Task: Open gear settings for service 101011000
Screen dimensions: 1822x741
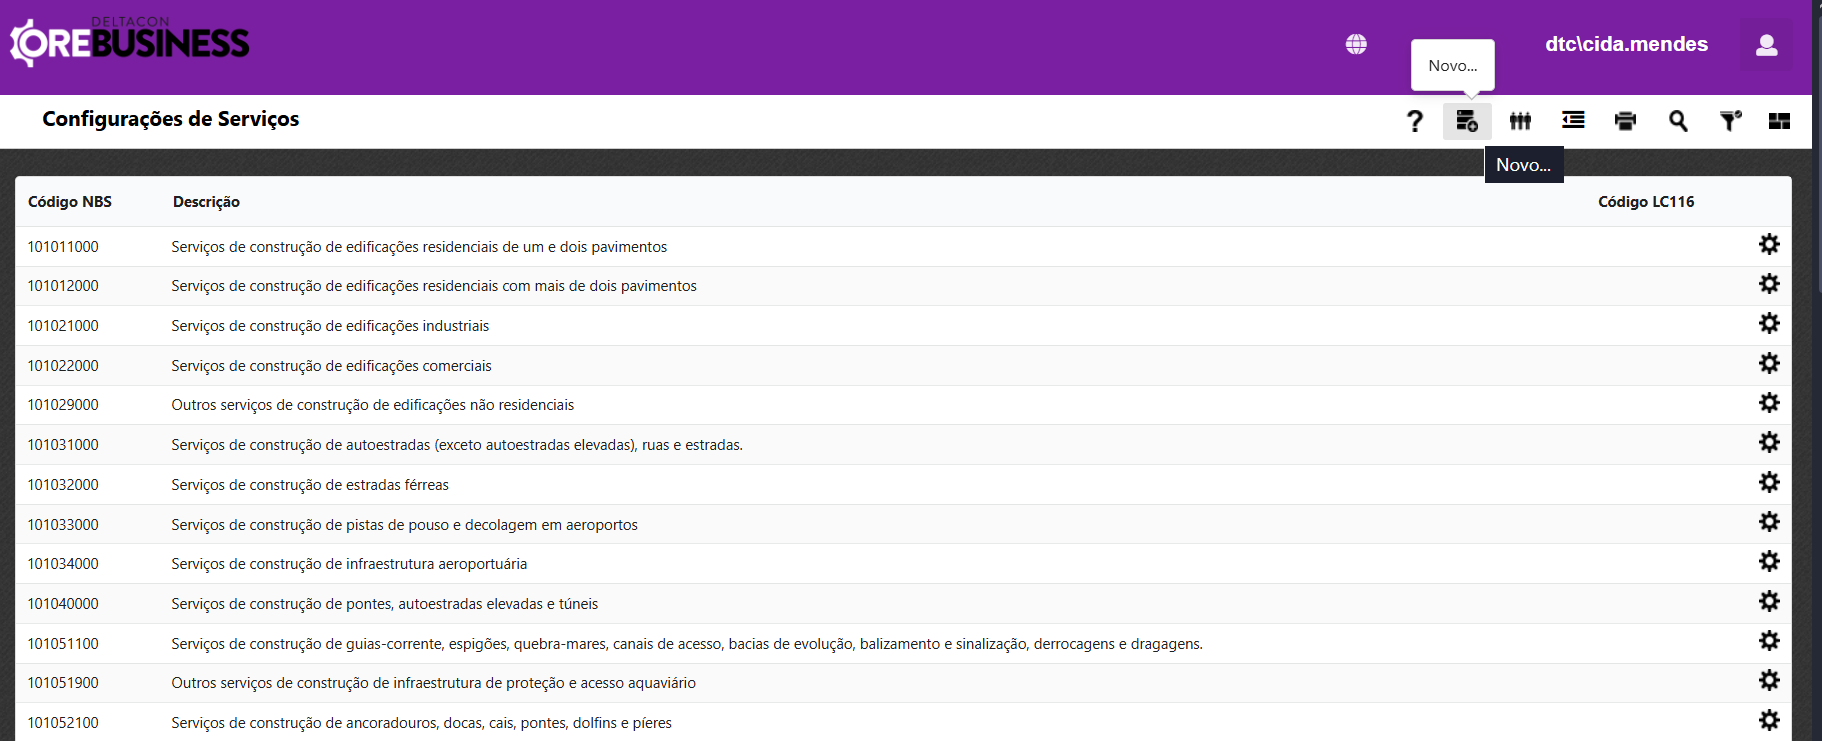Action: [1769, 244]
